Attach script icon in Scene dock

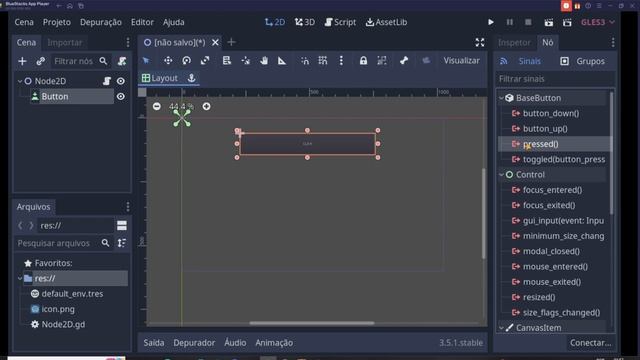(122, 61)
